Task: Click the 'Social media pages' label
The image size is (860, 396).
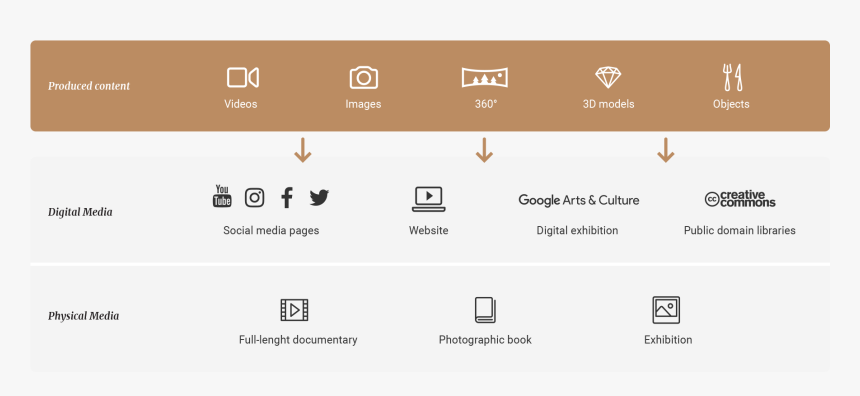Action: pyautogui.click(x=271, y=230)
